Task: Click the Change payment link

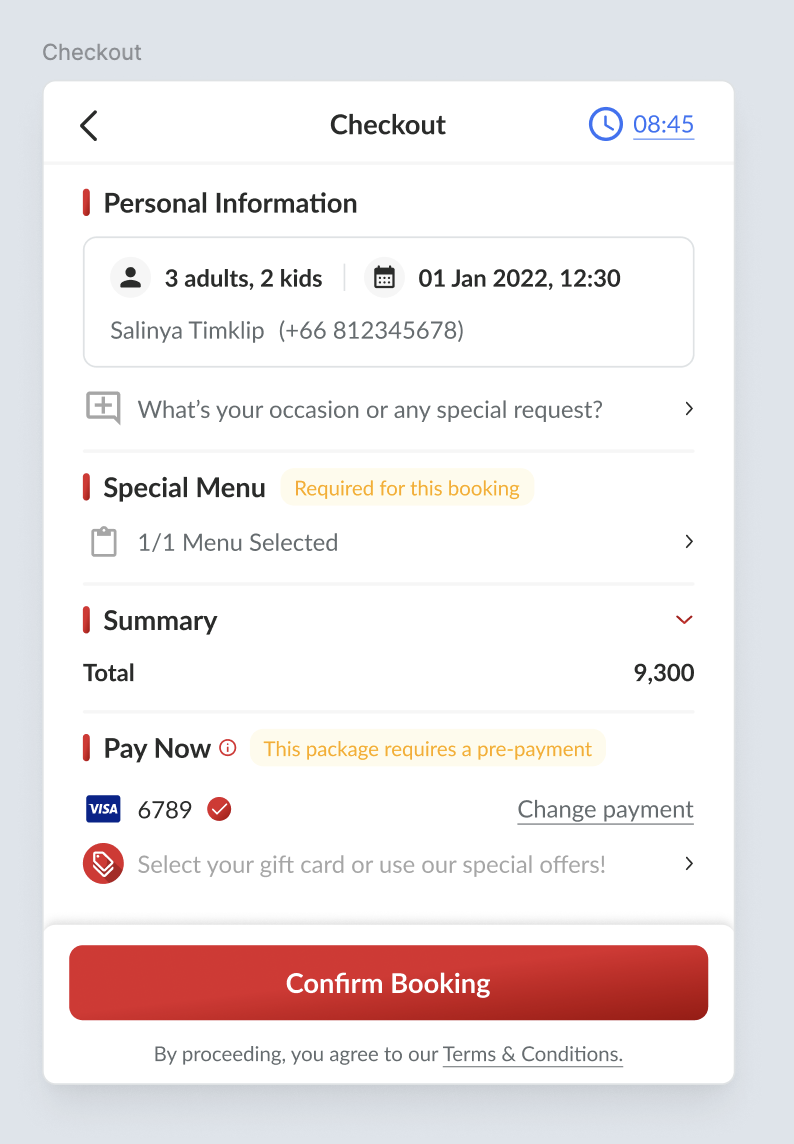Action: coord(605,809)
